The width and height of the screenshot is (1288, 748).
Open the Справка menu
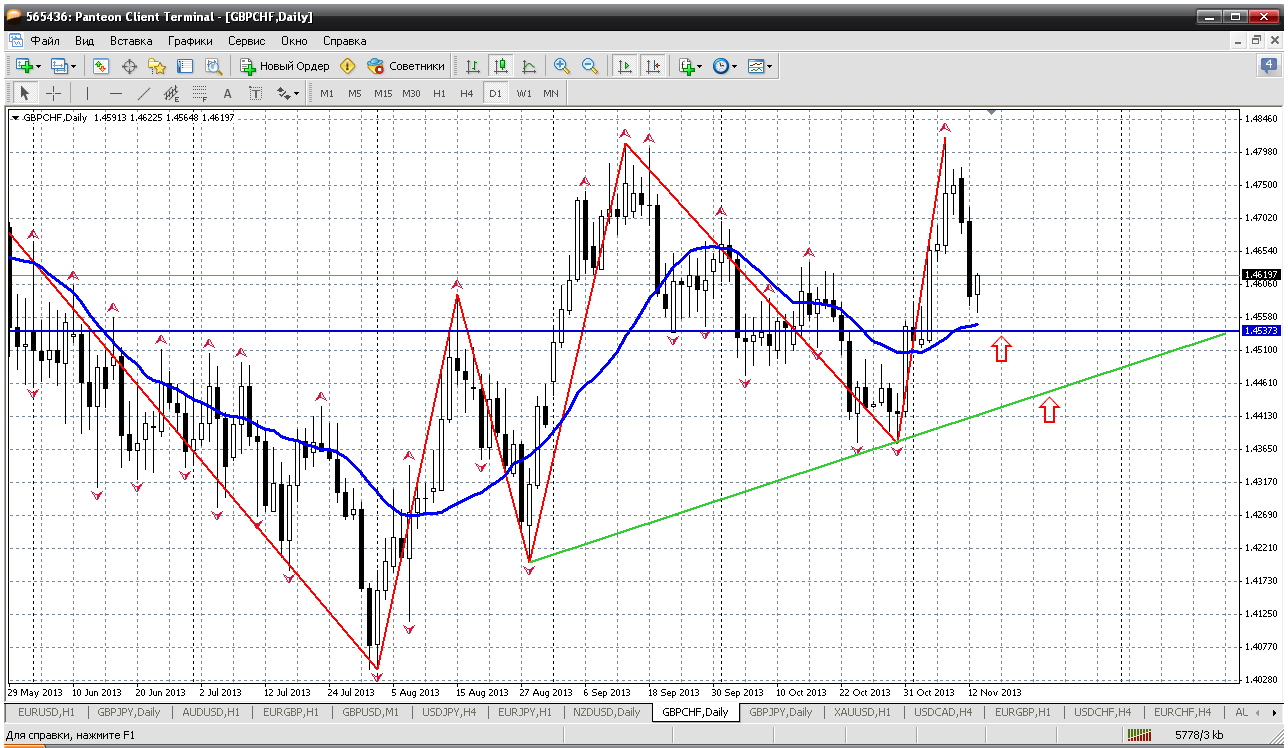pyautogui.click(x=344, y=41)
